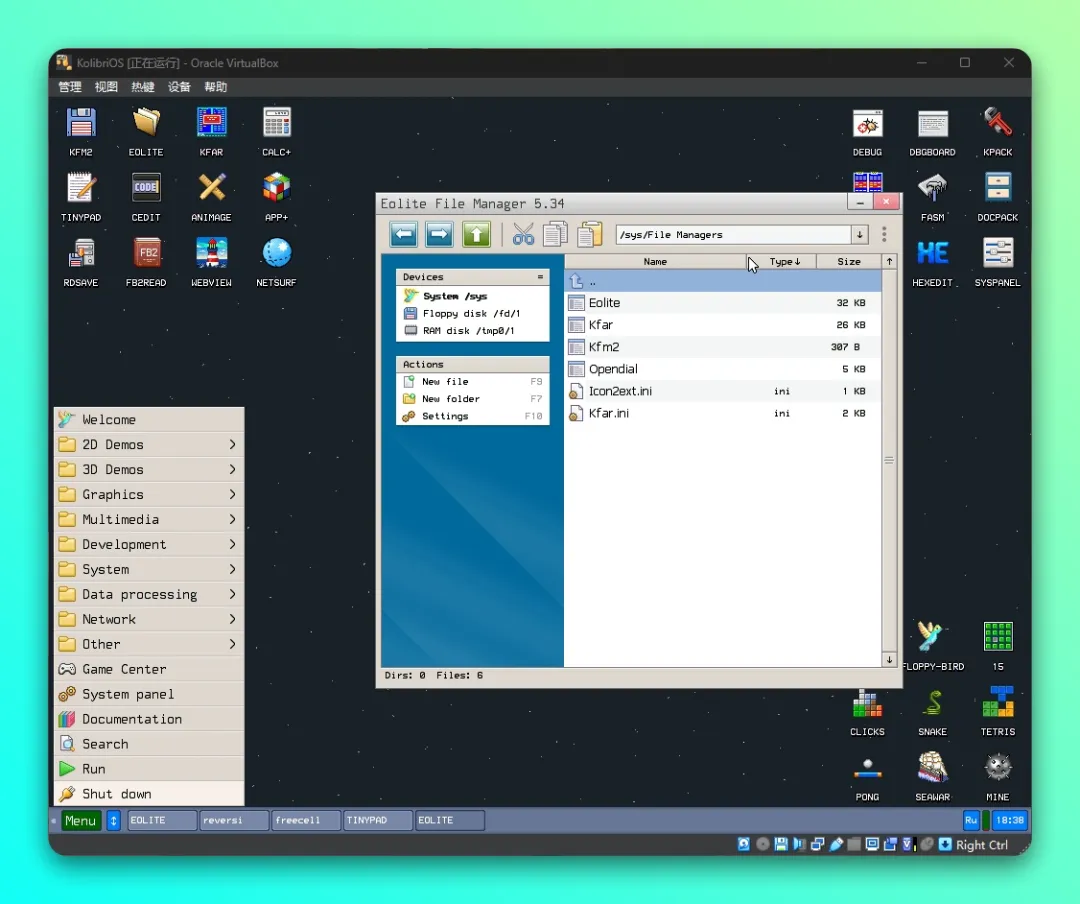The height and width of the screenshot is (904, 1080).
Task: Expand the 2D Demos submenu
Action: 149,444
